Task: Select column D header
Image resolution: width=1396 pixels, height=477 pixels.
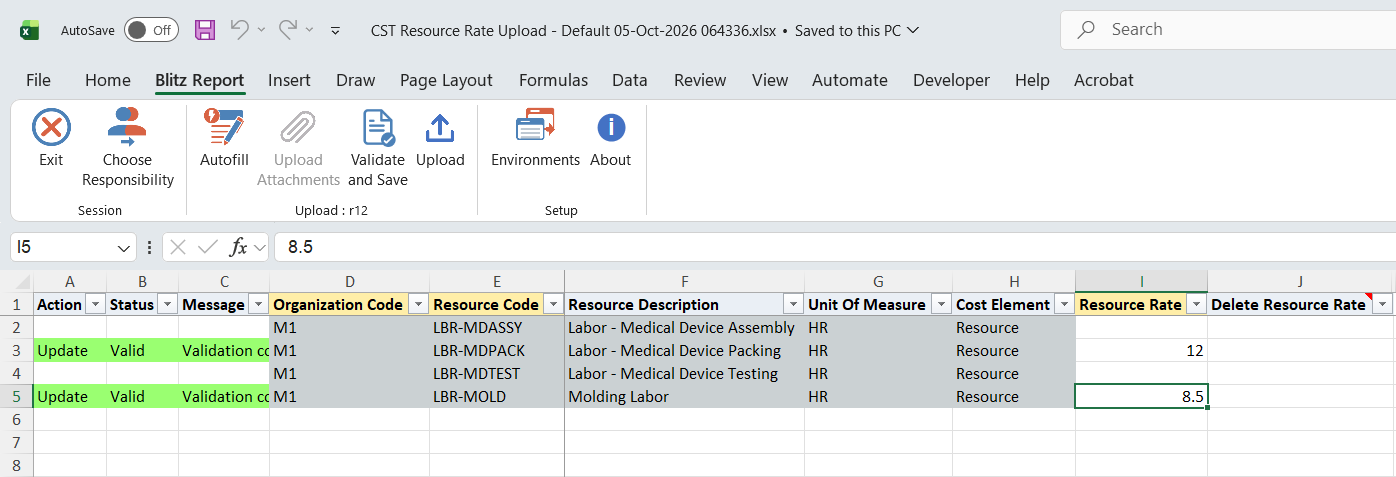Action: tap(349, 282)
